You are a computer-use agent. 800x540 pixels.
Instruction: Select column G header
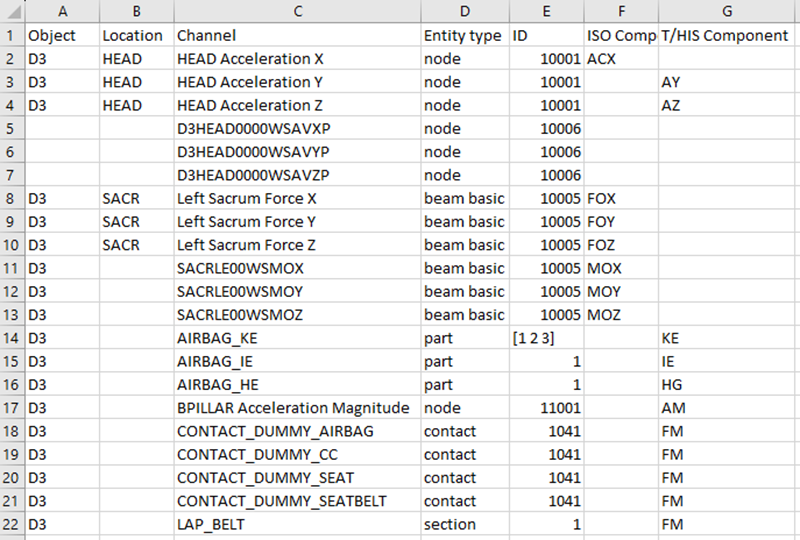[x=727, y=11]
